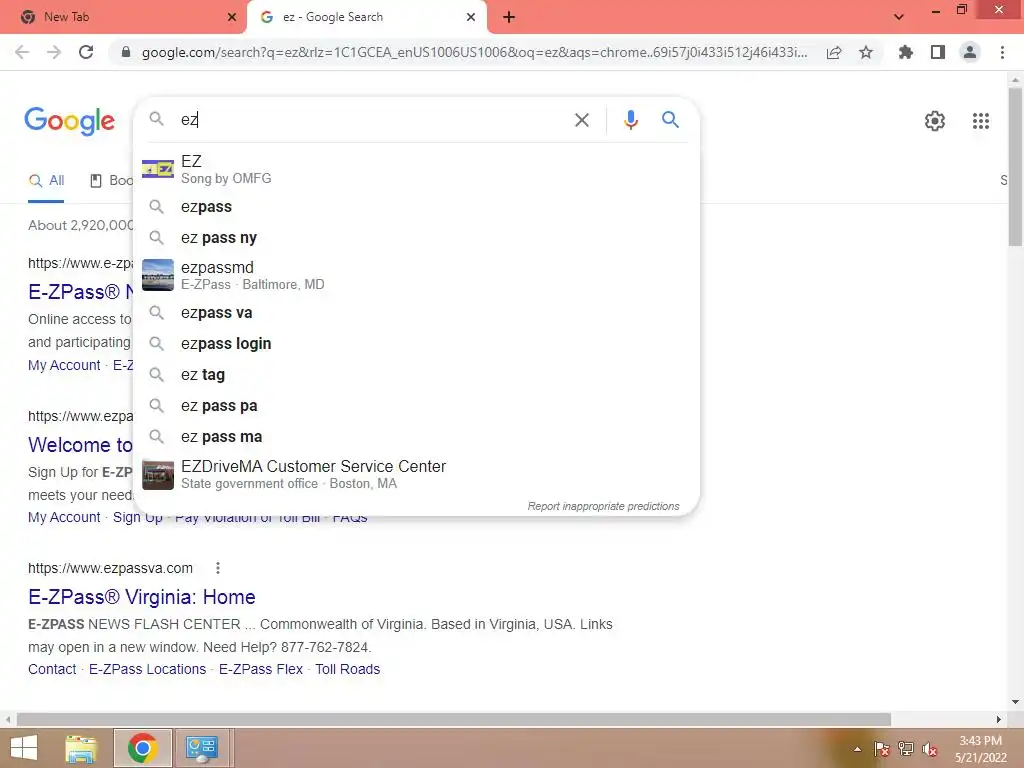
Task: Click the browser forward arrow
Action: (x=54, y=52)
